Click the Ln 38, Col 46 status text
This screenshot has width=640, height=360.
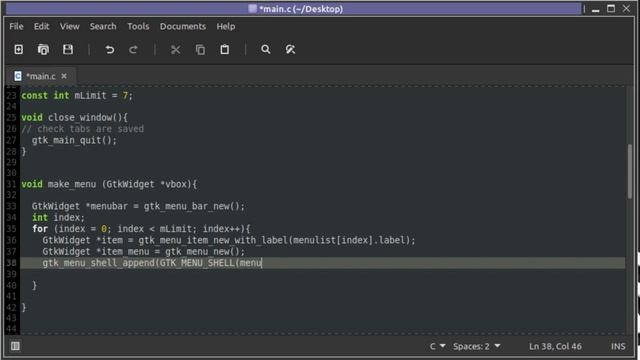point(555,346)
